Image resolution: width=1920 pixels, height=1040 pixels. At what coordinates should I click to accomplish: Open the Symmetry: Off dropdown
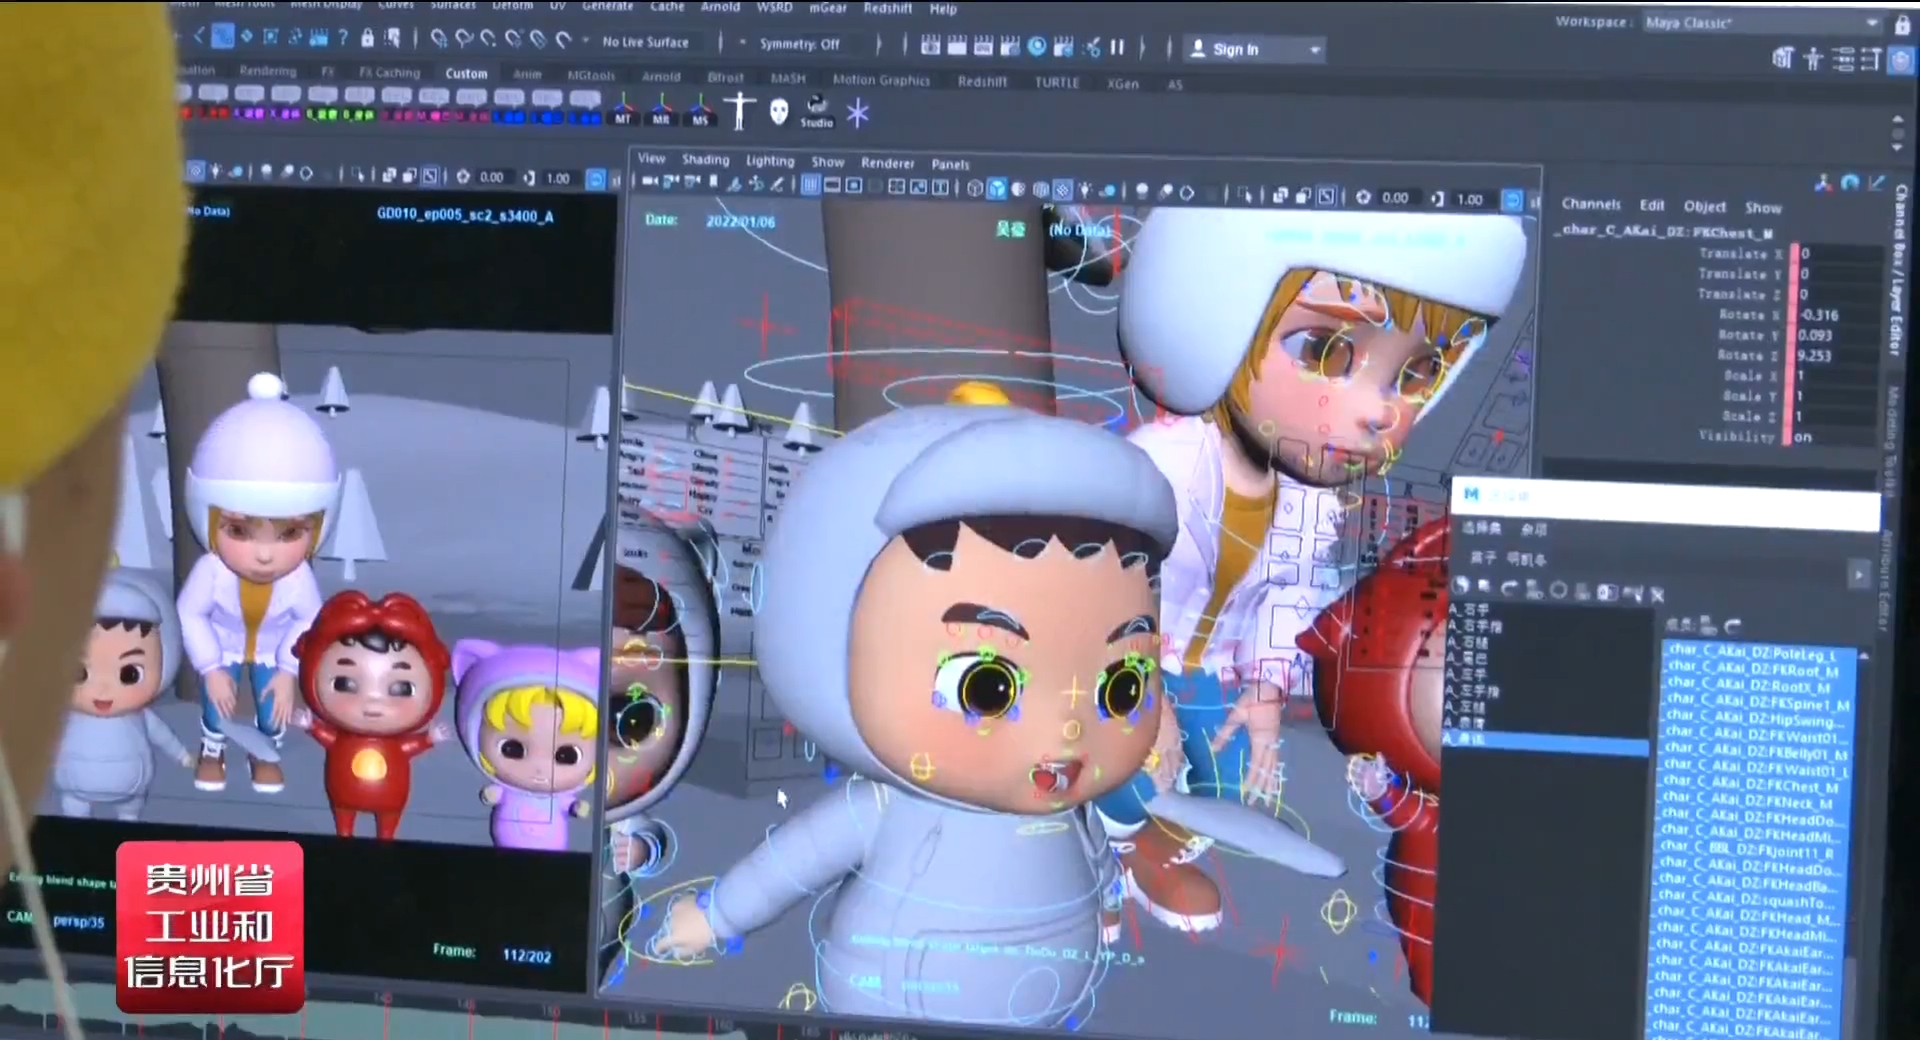pos(799,44)
